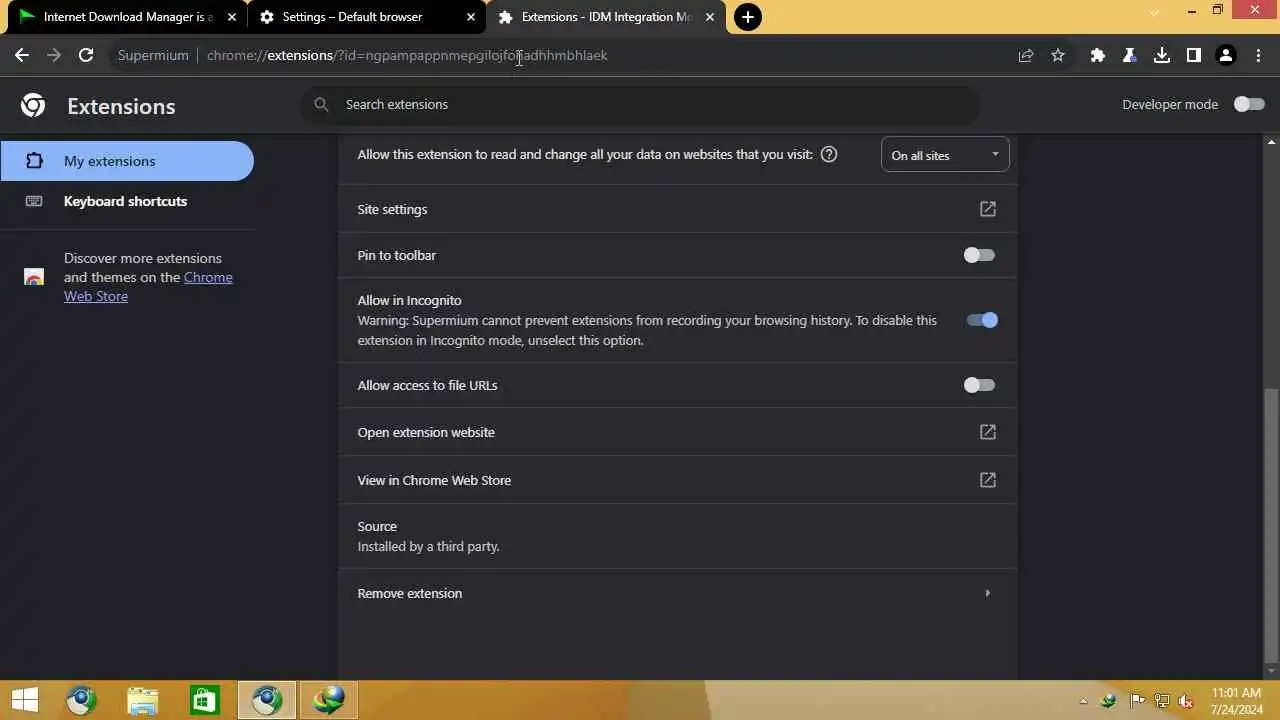The height and width of the screenshot is (720, 1280).
Task: Click the share page icon in address bar
Action: (1026, 56)
